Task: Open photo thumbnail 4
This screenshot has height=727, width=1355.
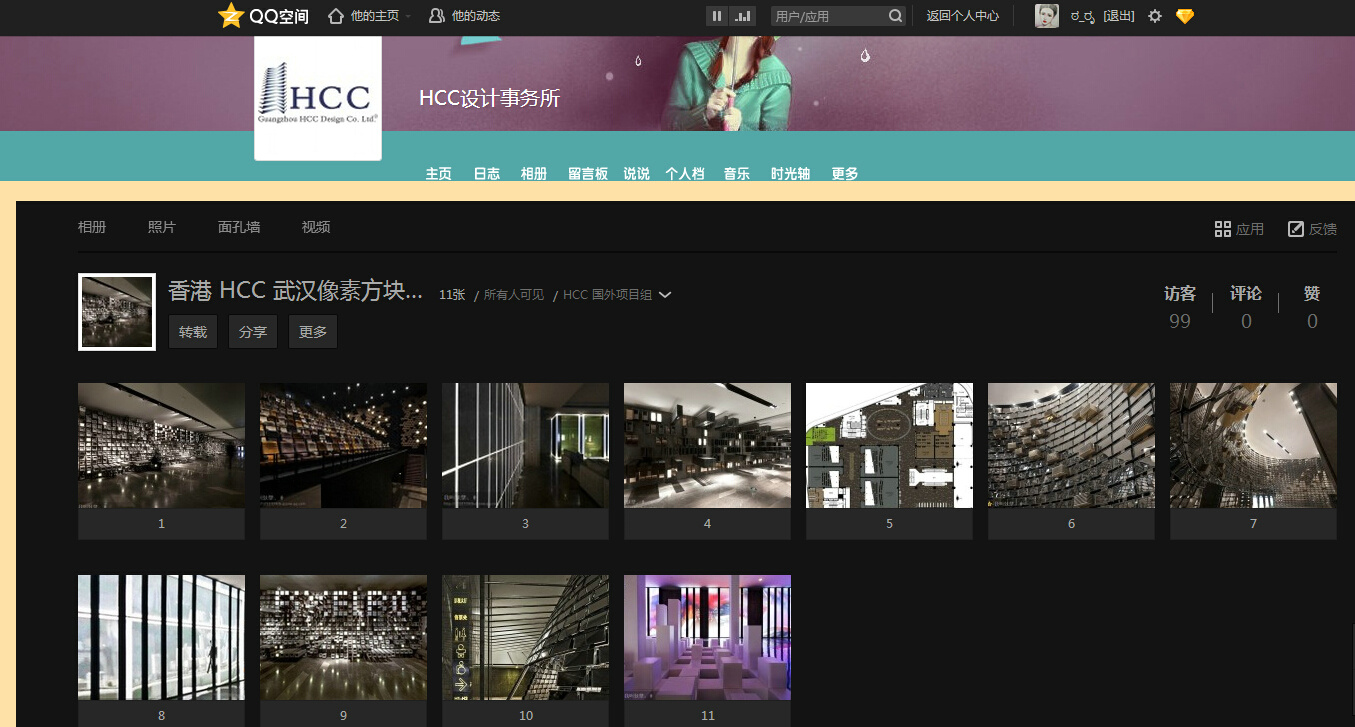Action: [x=707, y=445]
